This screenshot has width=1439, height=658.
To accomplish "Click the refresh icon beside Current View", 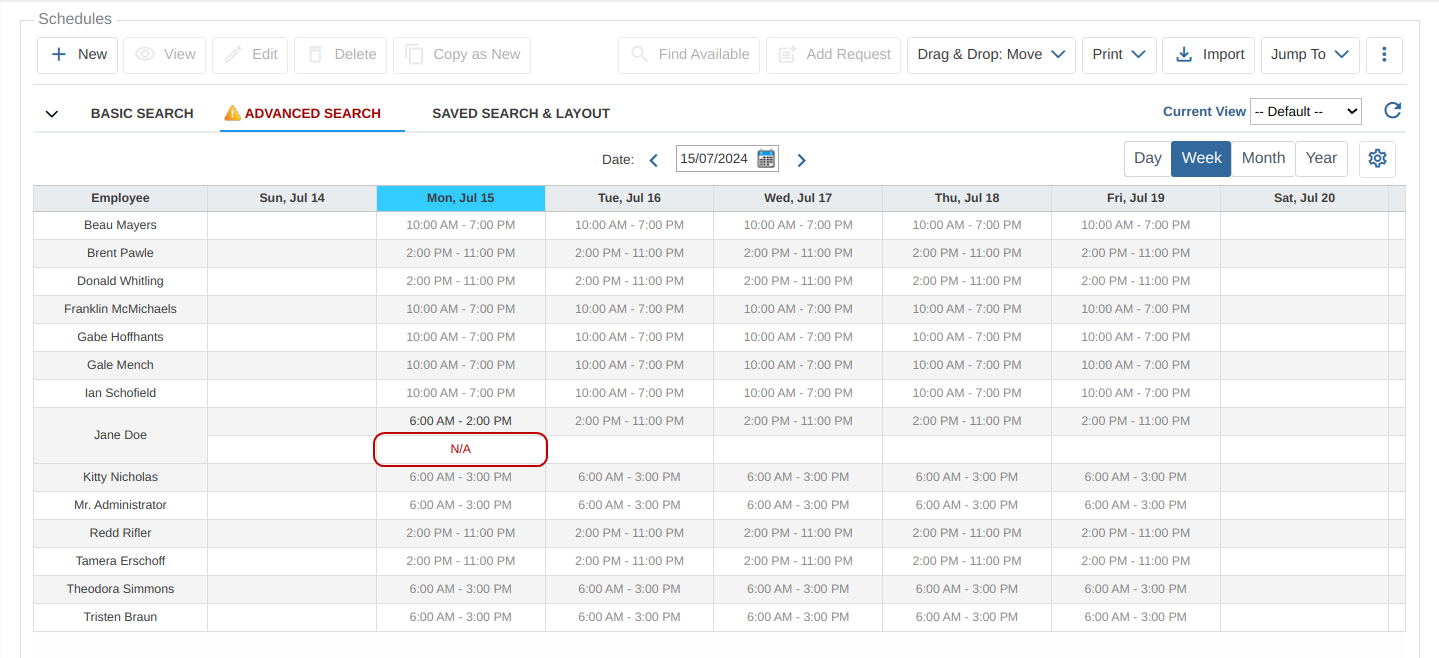I will 1392,111.
